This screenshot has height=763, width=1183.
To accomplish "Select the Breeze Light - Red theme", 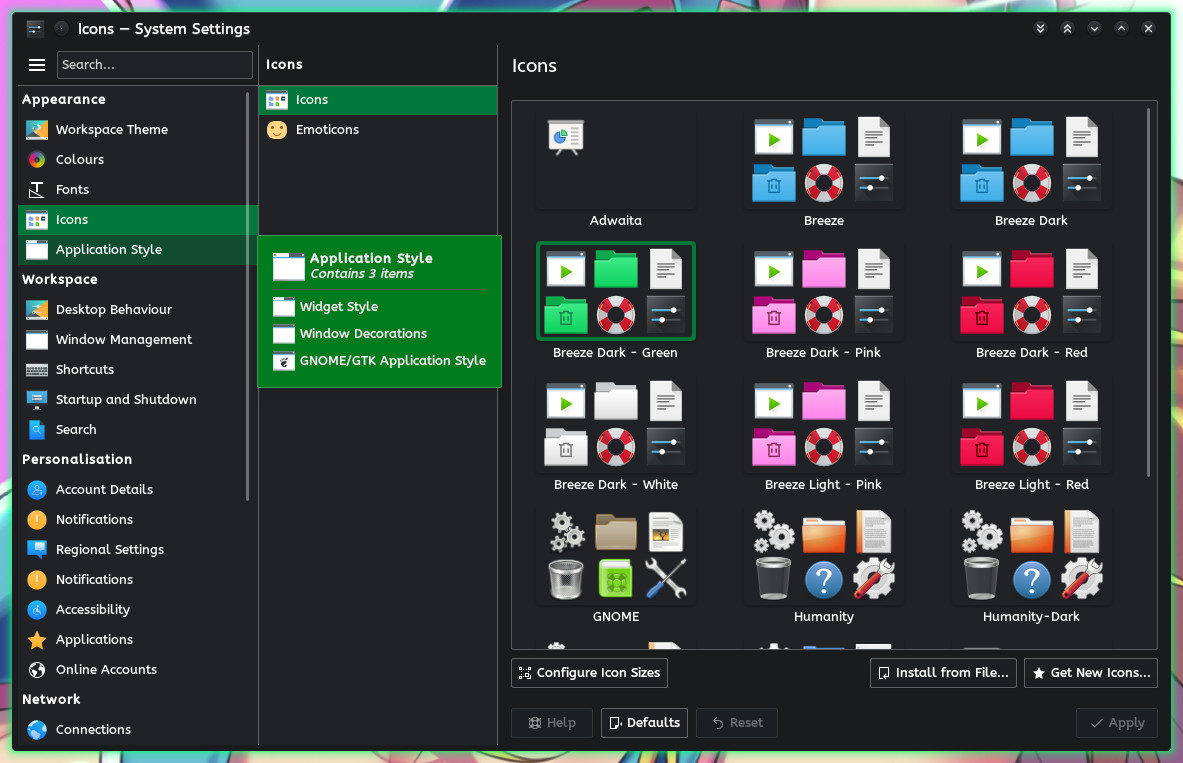I will coord(1031,434).
